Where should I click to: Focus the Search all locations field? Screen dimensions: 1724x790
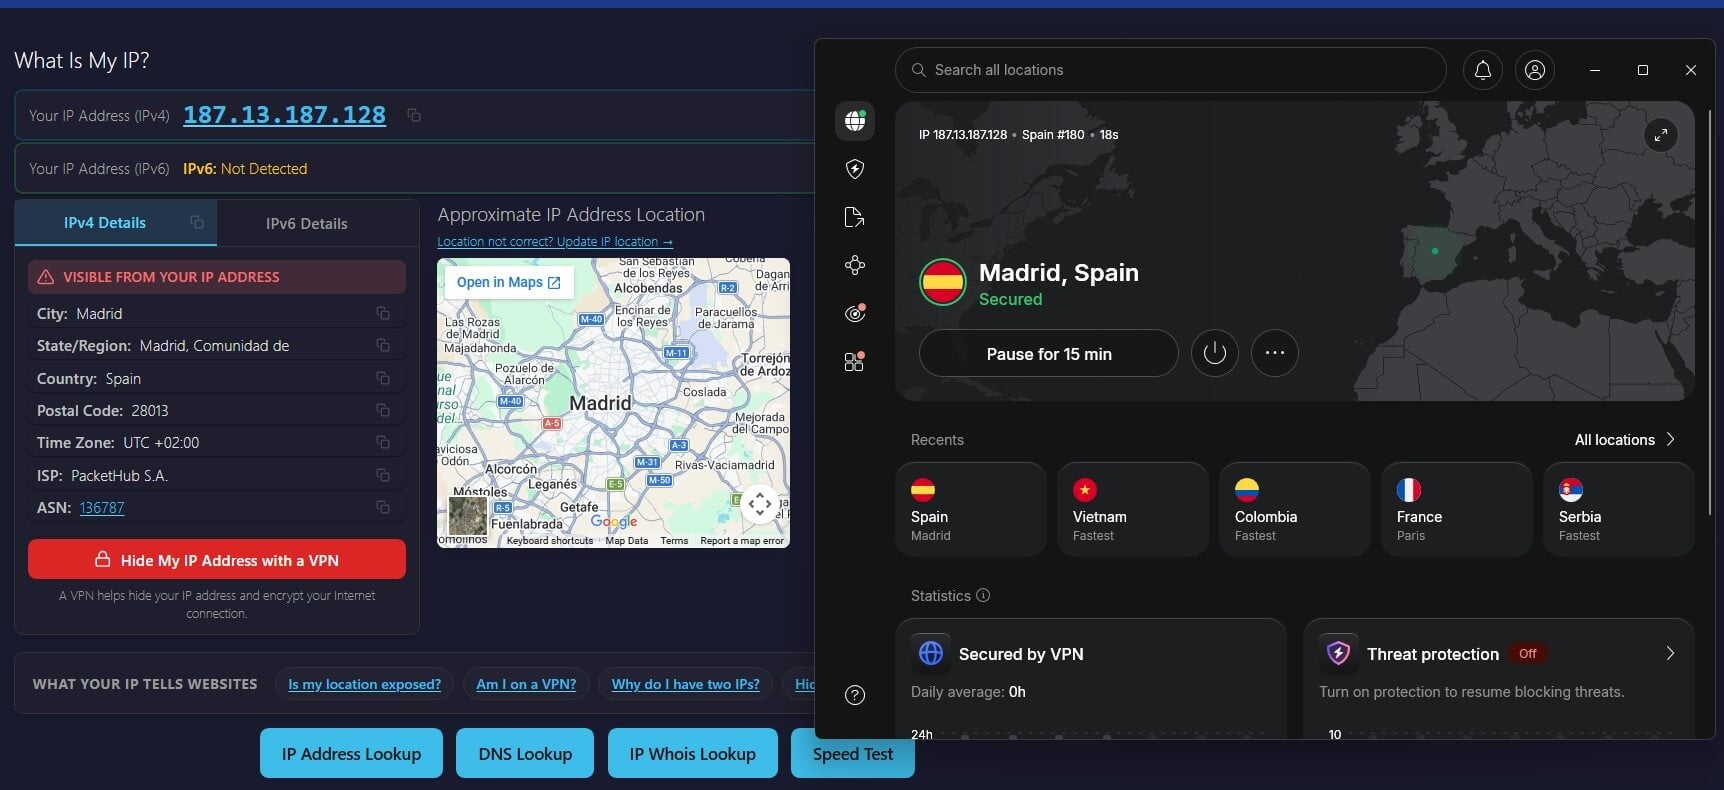1170,70
